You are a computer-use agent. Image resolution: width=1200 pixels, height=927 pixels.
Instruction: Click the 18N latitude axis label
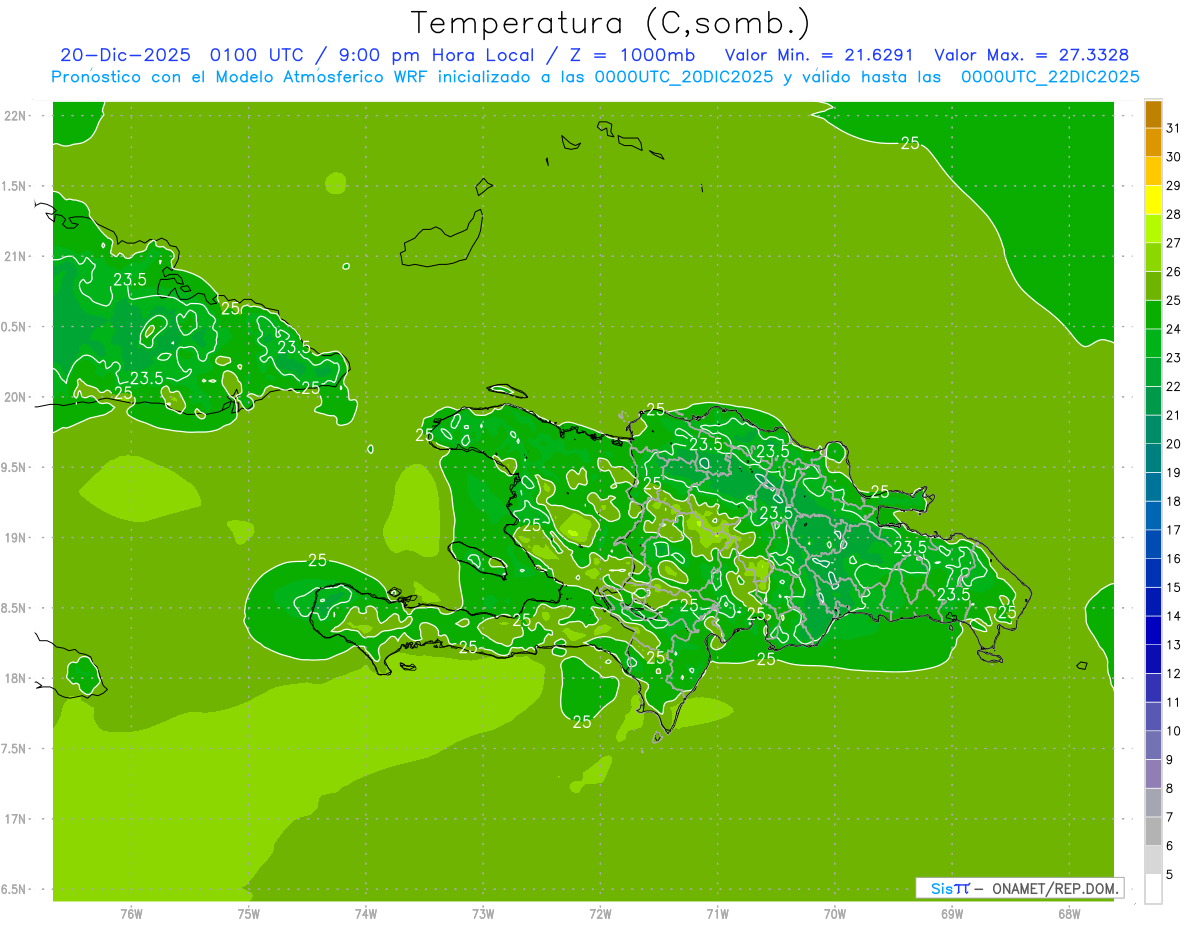click(16, 679)
